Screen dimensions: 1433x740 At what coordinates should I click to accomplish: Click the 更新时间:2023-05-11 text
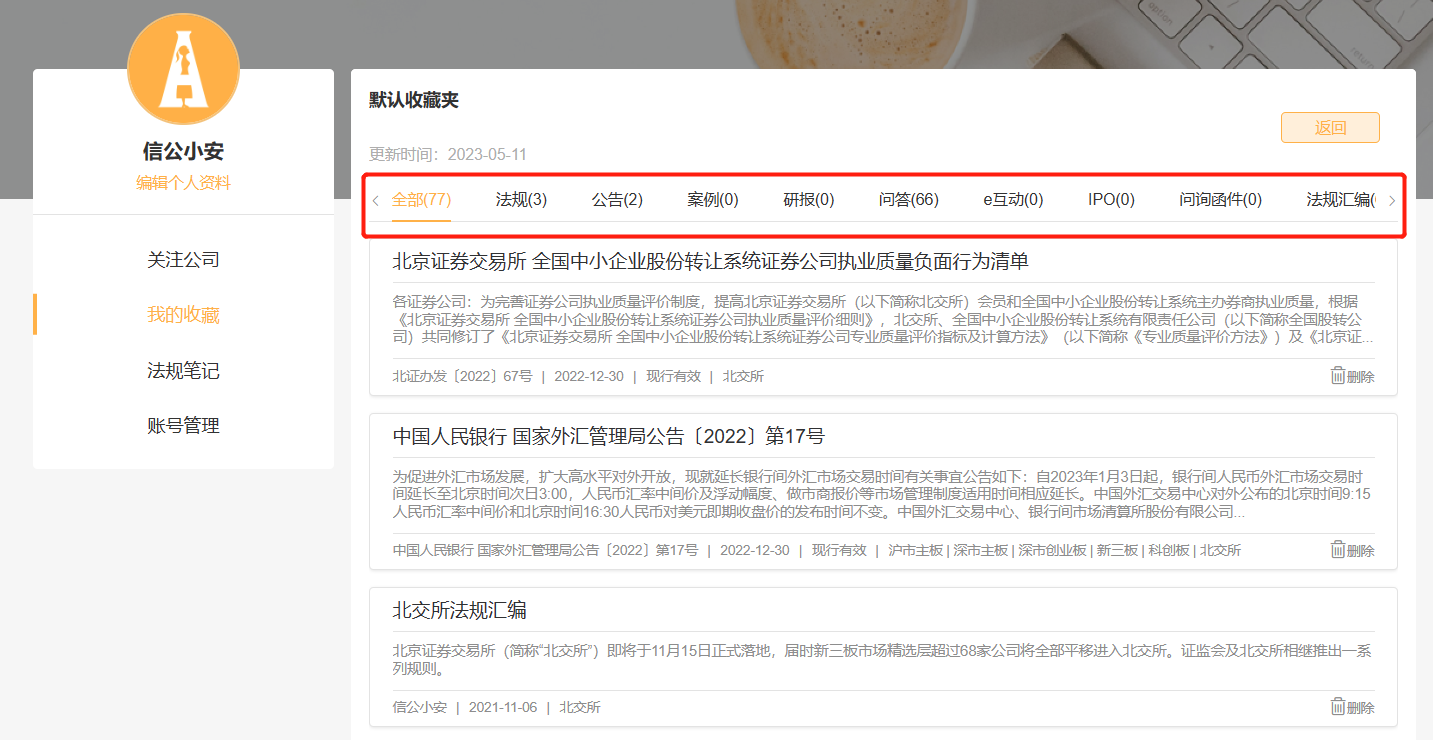pyautogui.click(x=448, y=154)
